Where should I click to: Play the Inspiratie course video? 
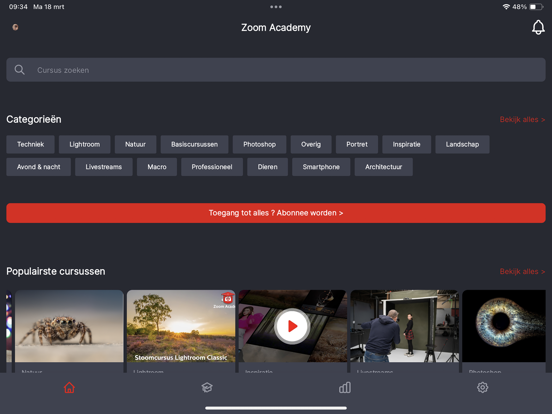click(x=292, y=326)
